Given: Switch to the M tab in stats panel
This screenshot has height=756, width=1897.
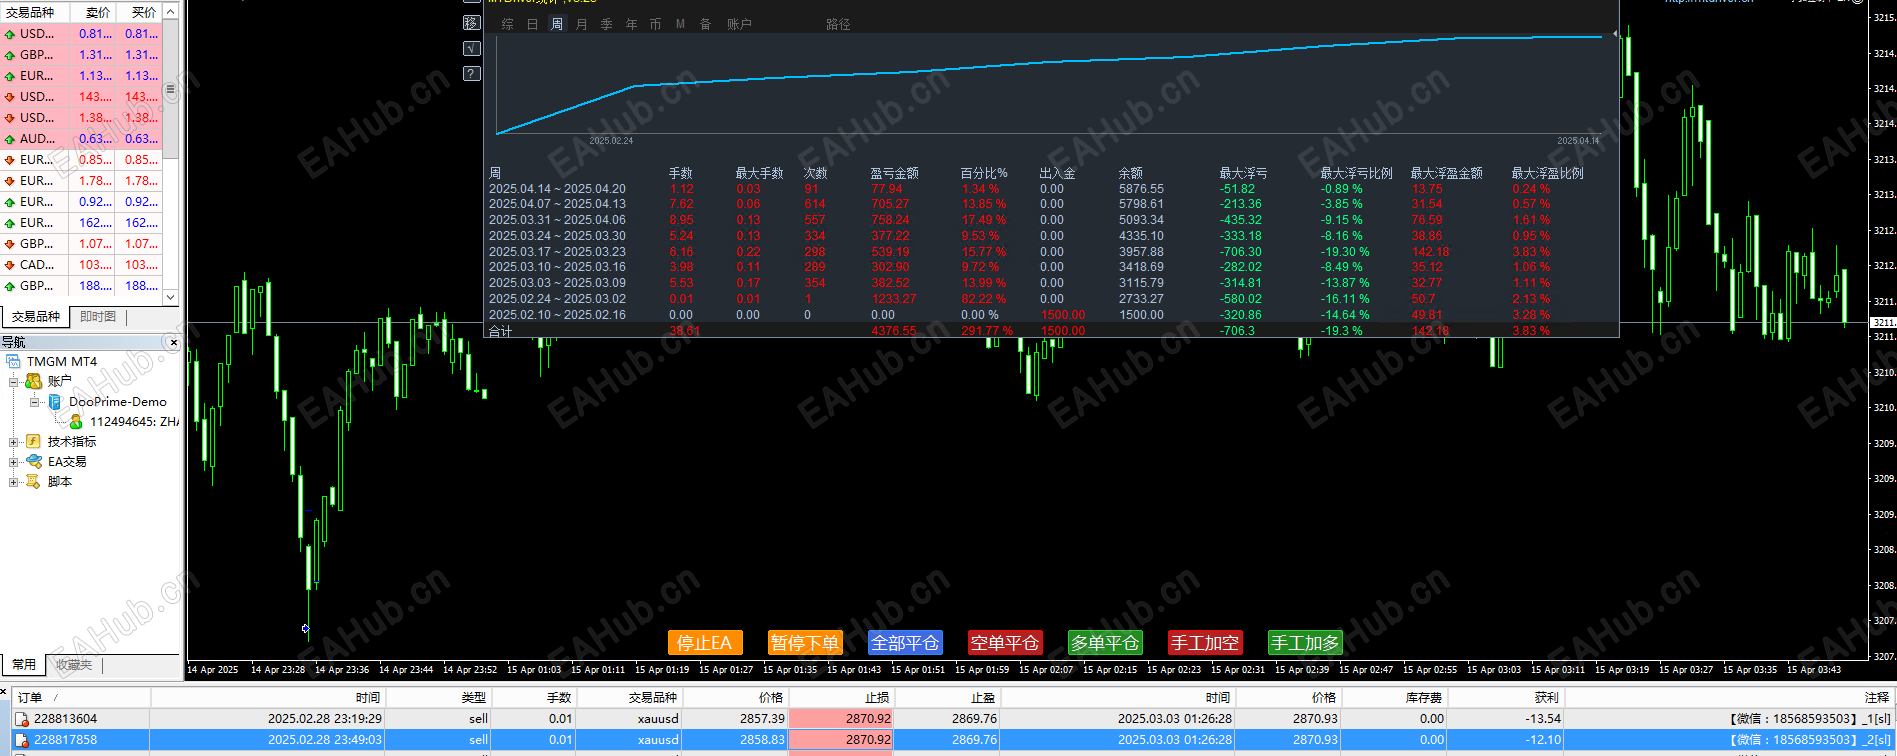Looking at the screenshot, I should [681, 24].
